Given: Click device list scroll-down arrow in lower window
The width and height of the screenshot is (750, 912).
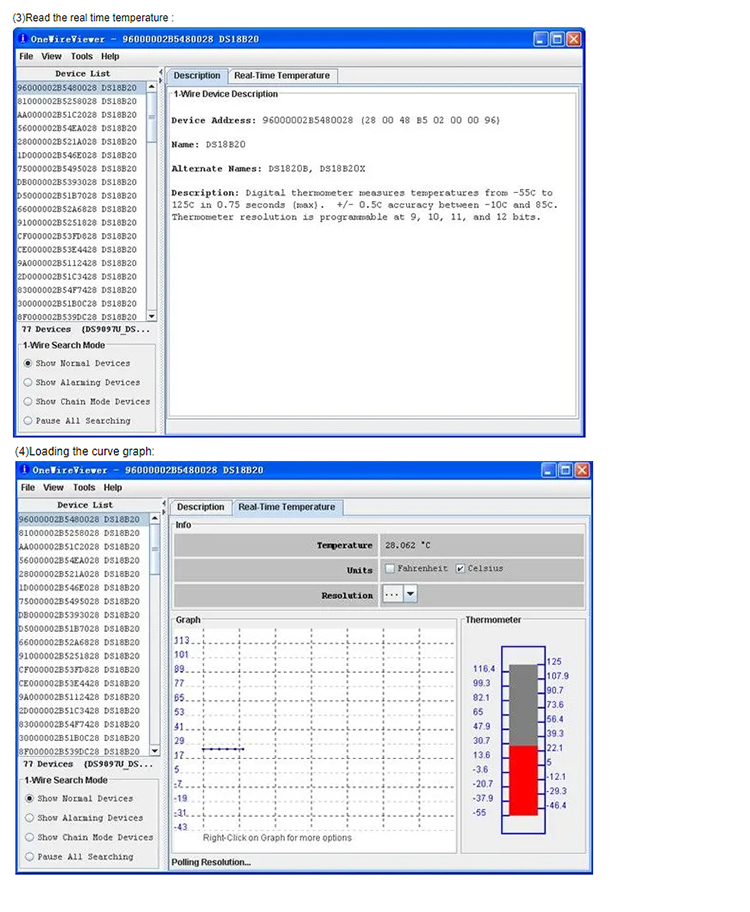Looking at the screenshot, I should (x=155, y=750).
